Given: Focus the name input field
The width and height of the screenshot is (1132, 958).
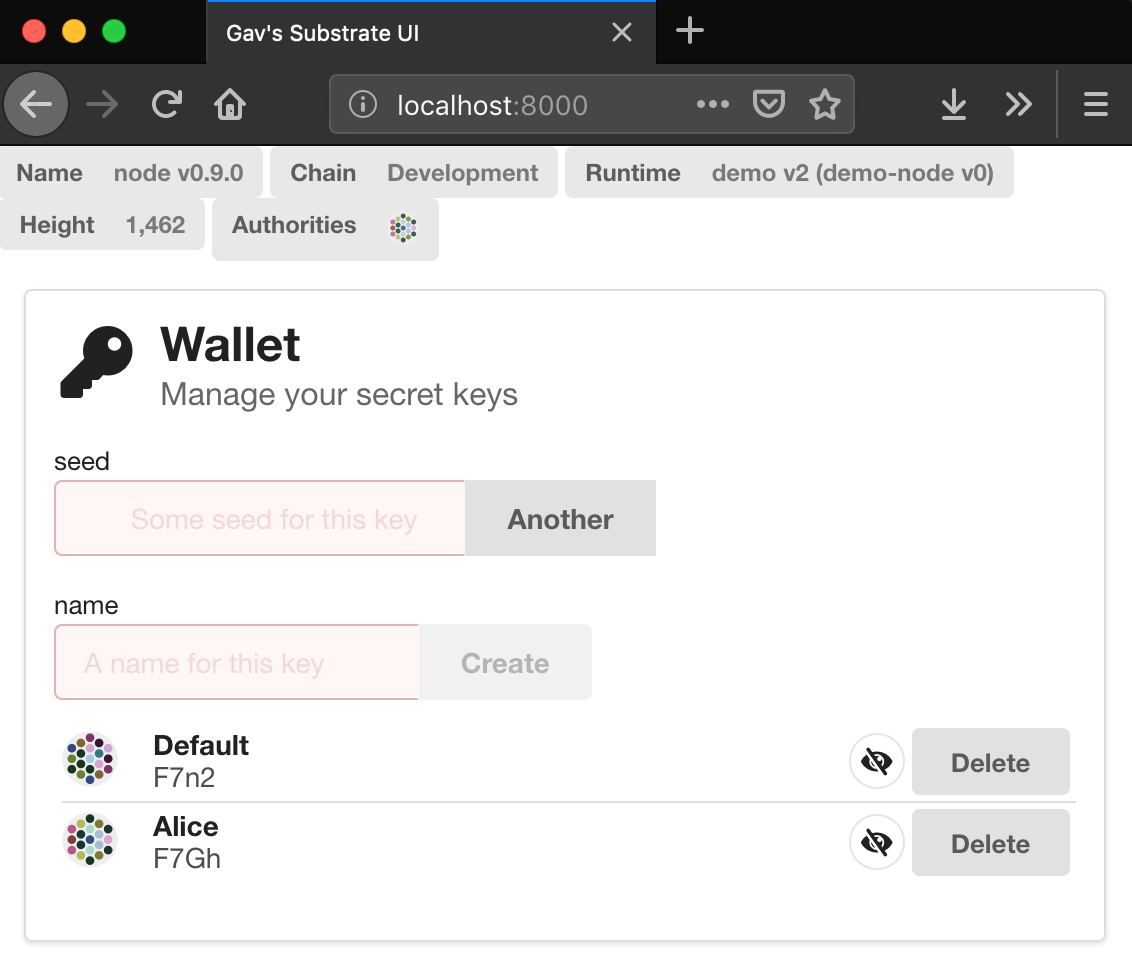Looking at the screenshot, I should click(237, 662).
